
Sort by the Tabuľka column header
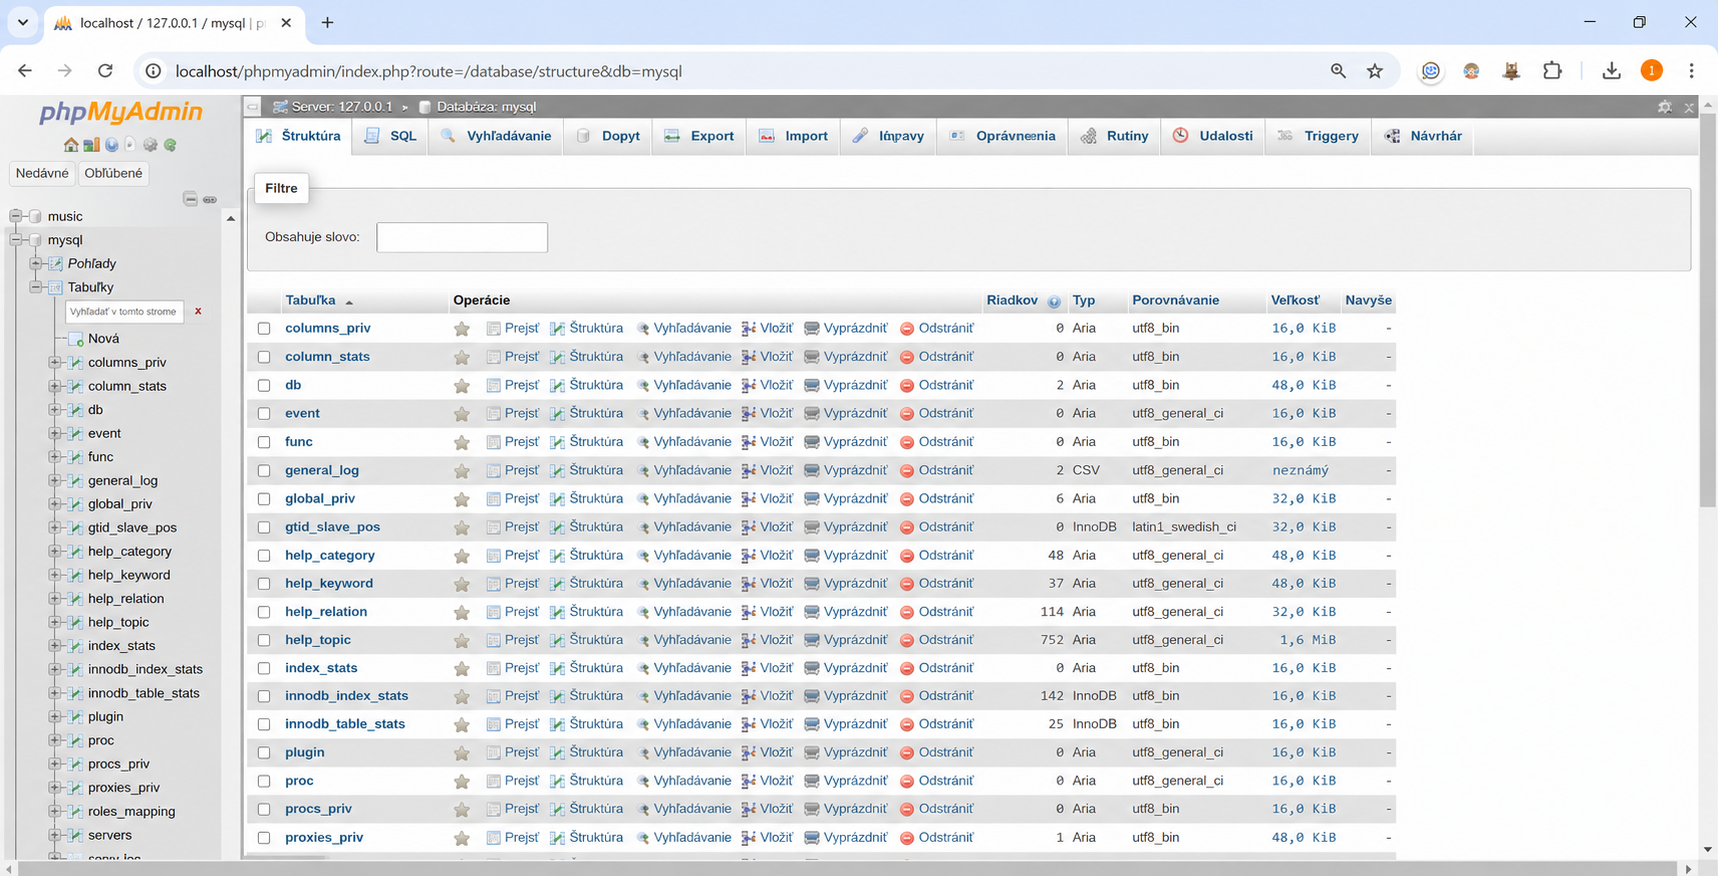310,300
